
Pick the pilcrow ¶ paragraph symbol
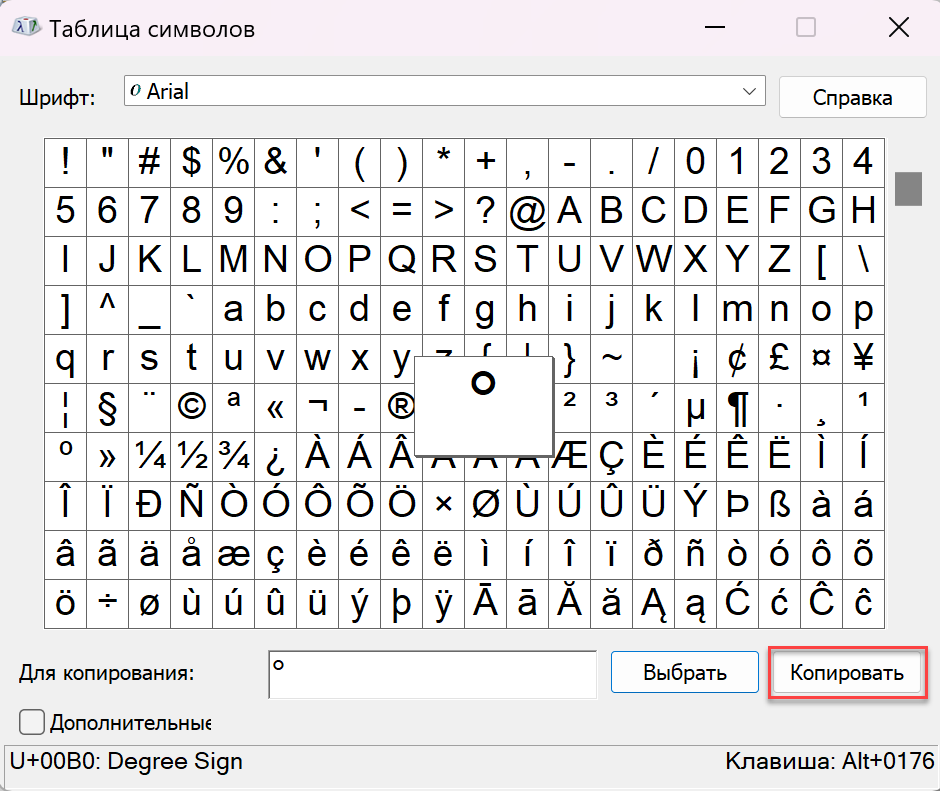737,407
